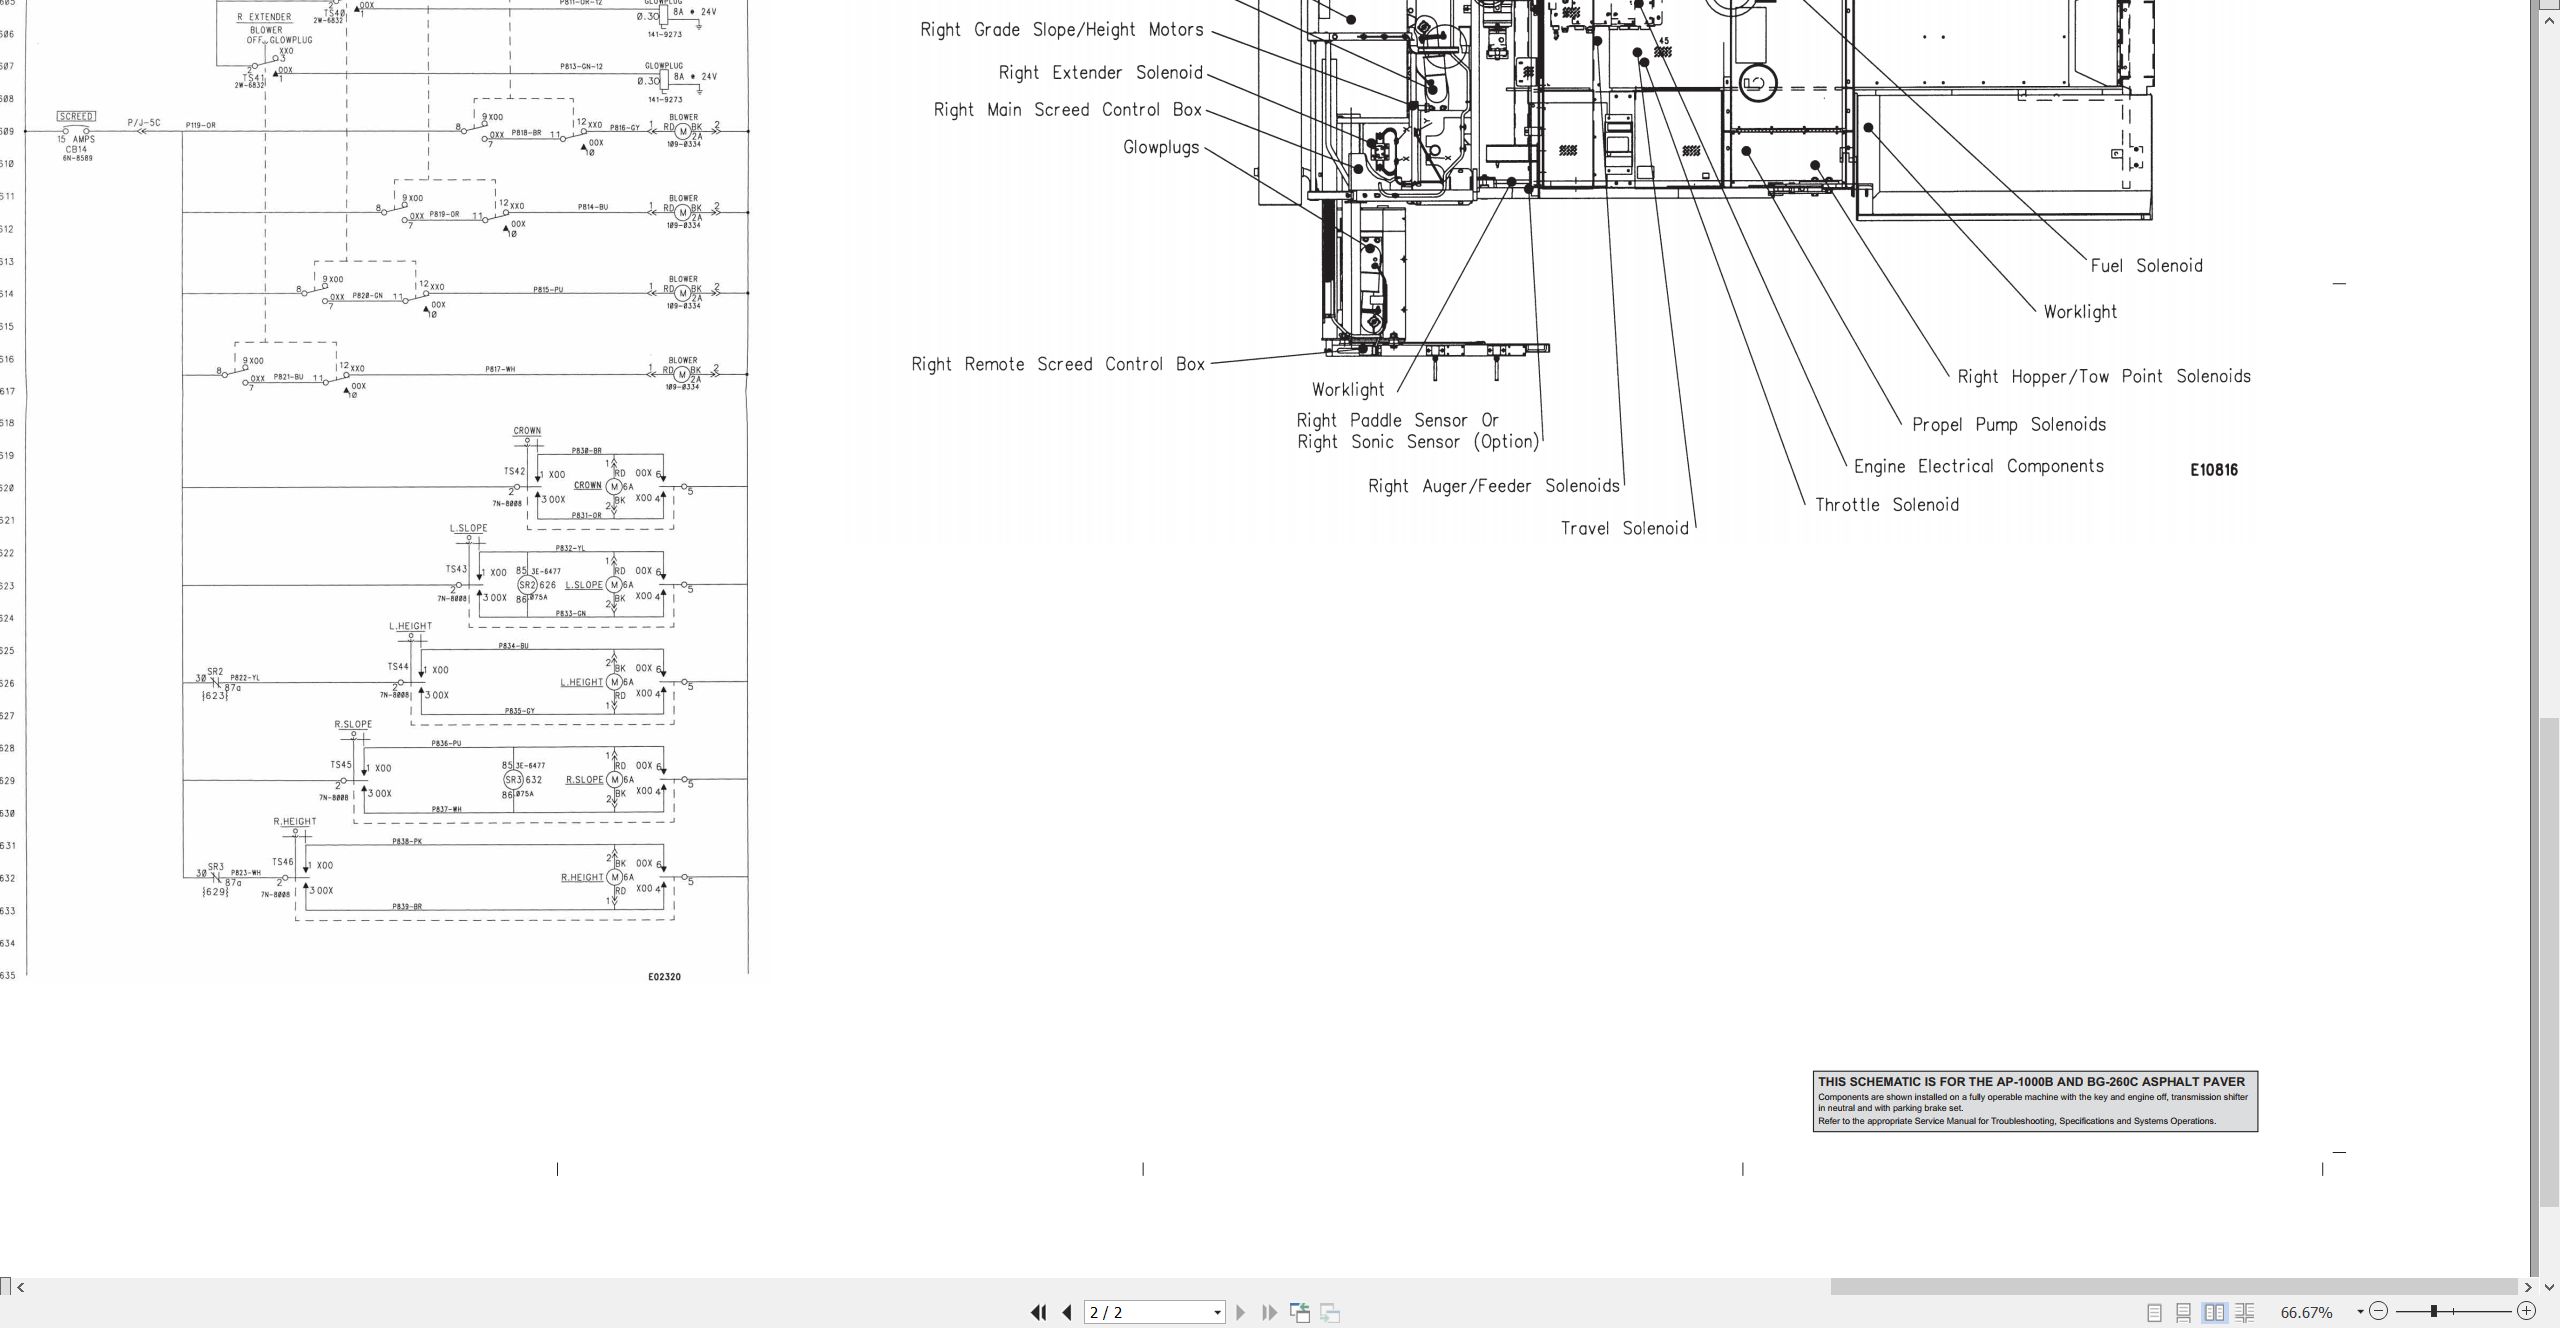Click the L.HEIGHT switch label

coord(410,626)
